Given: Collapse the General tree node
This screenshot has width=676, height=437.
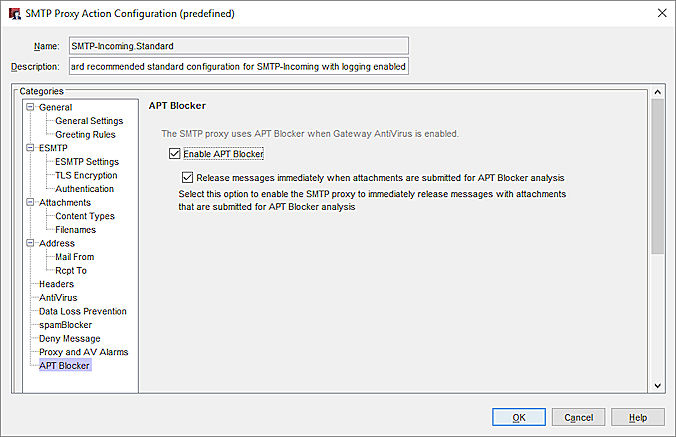Looking at the screenshot, I should (x=30, y=107).
